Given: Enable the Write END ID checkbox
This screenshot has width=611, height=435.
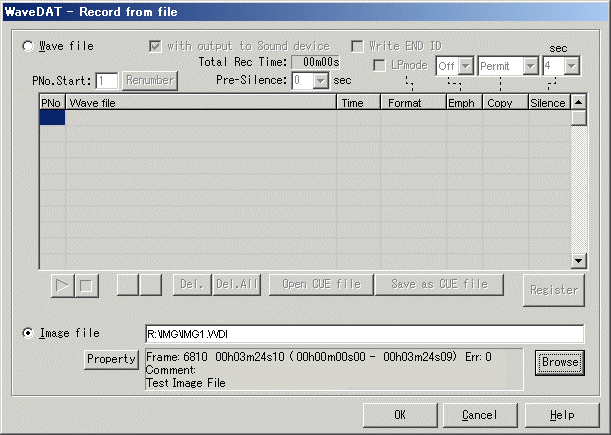Looking at the screenshot, I should coord(357,46).
